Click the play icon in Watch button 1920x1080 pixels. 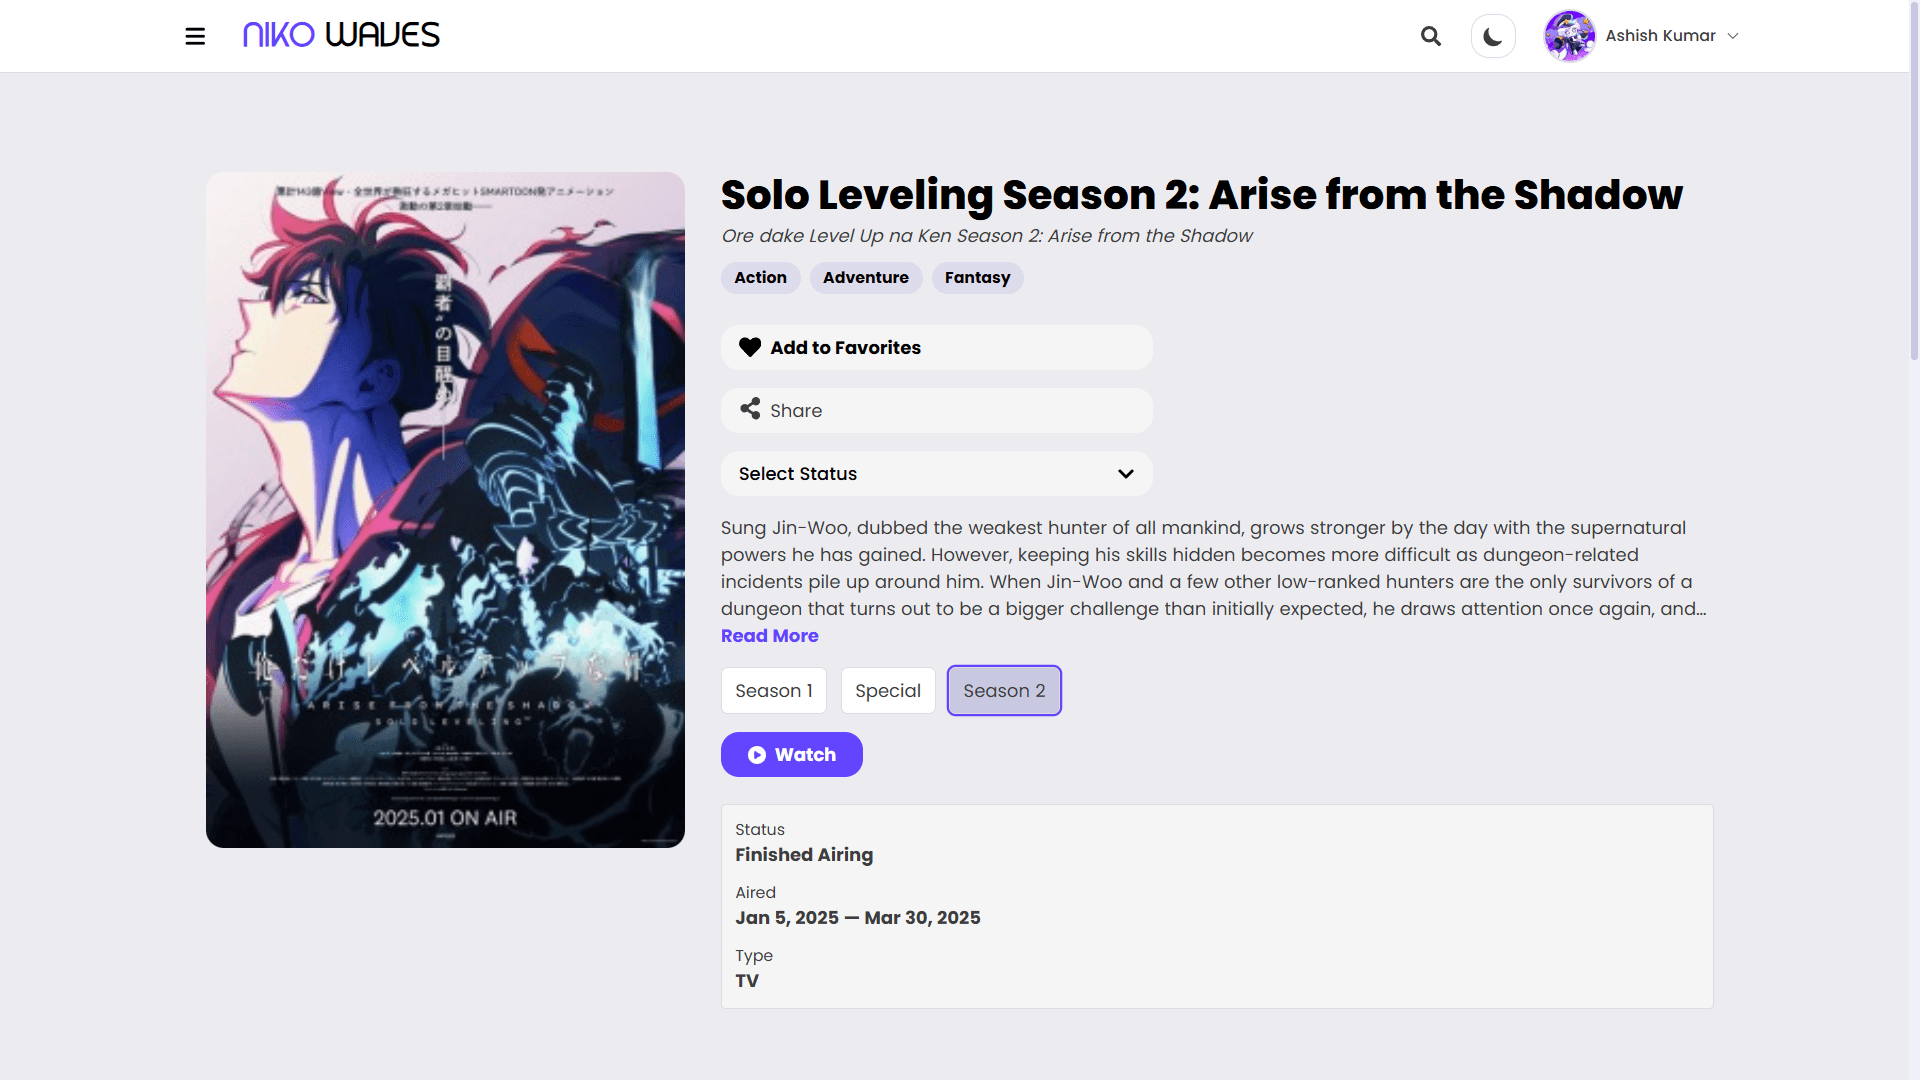point(757,755)
